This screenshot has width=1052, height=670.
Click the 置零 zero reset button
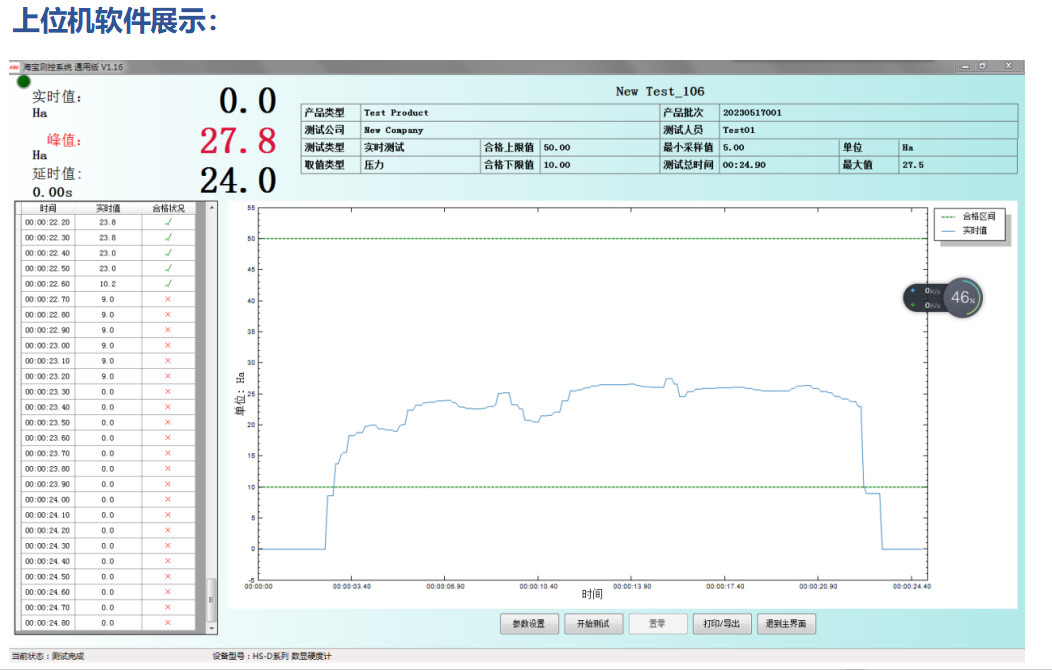tap(657, 623)
